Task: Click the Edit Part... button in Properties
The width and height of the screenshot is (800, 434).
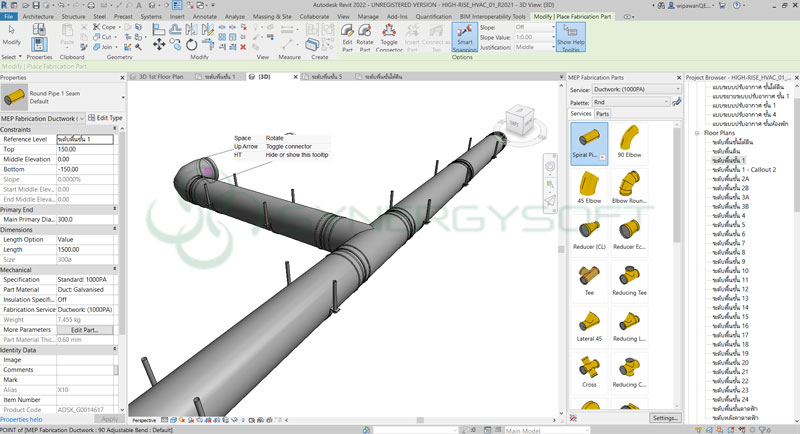Action: tap(84, 329)
